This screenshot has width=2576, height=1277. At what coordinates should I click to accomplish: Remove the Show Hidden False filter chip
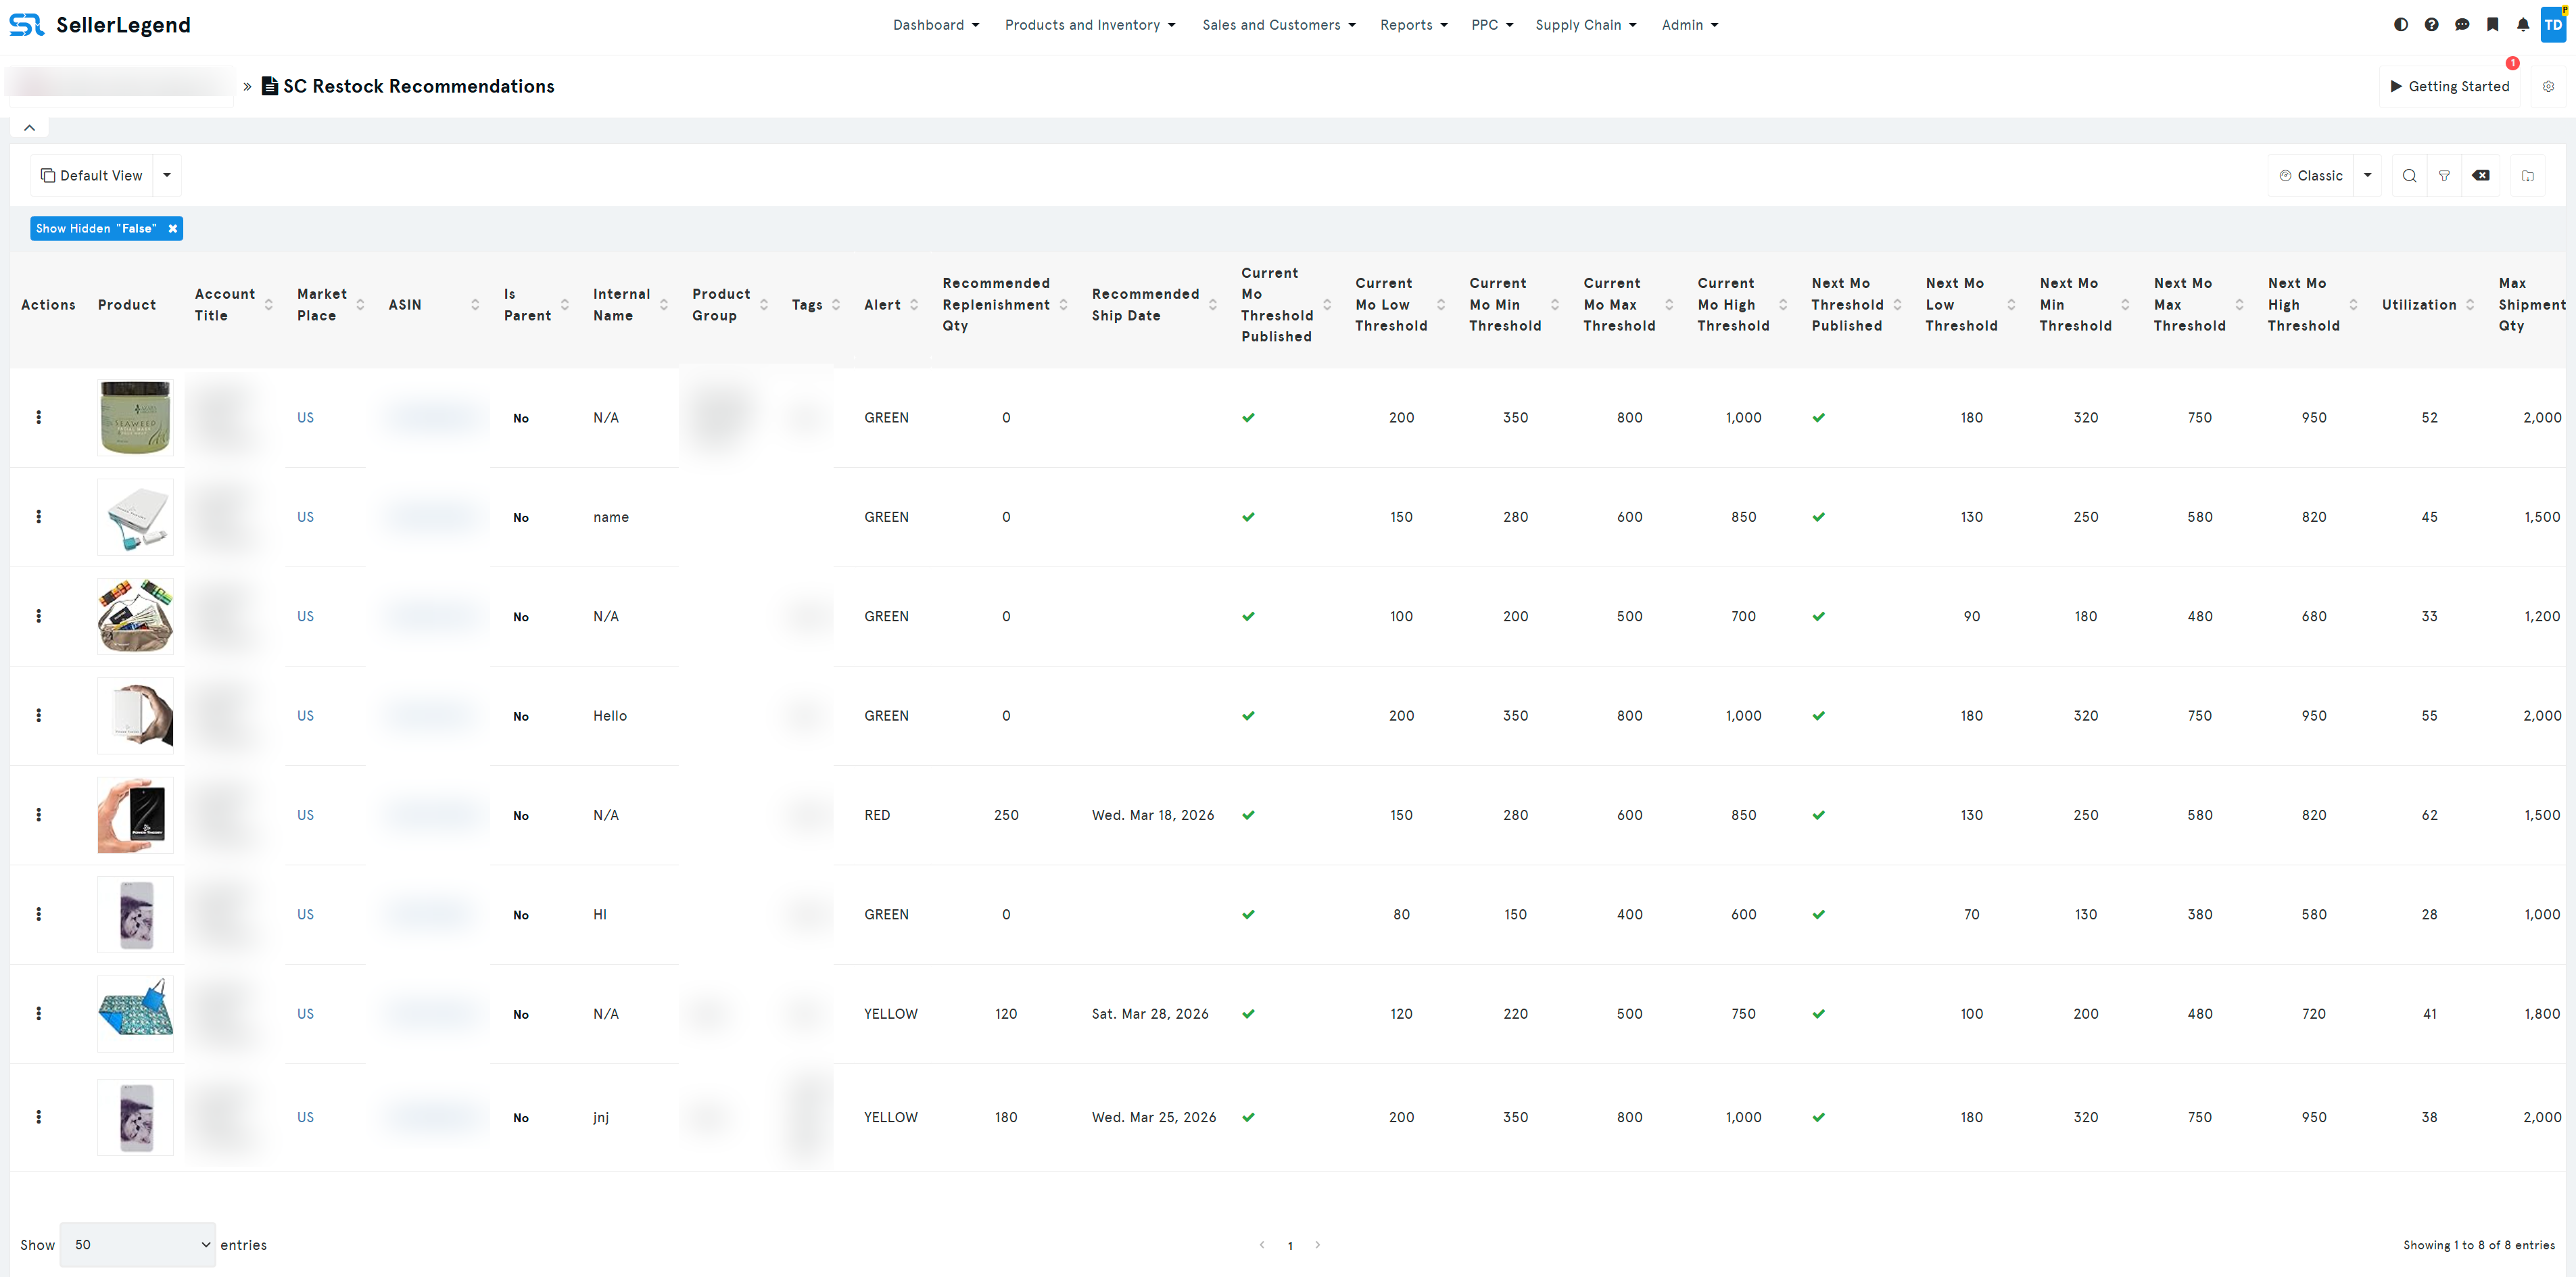pos(173,229)
